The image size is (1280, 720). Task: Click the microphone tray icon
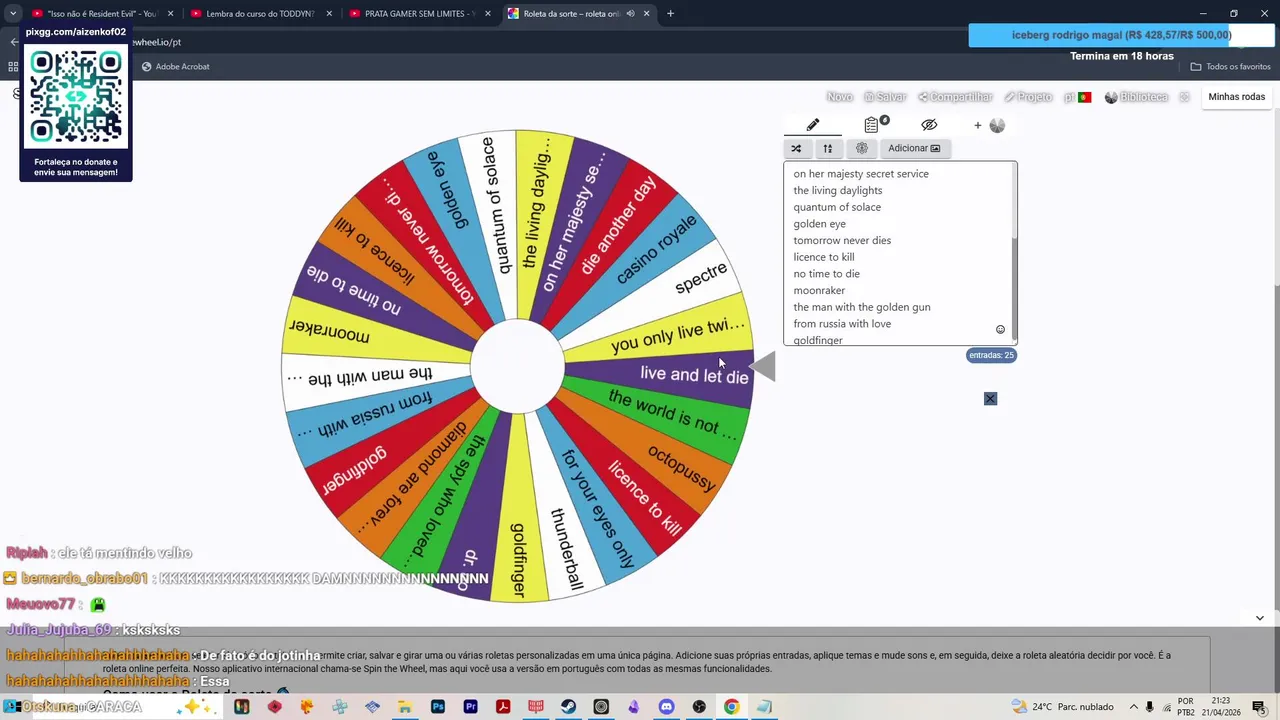click(x=1150, y=707)
